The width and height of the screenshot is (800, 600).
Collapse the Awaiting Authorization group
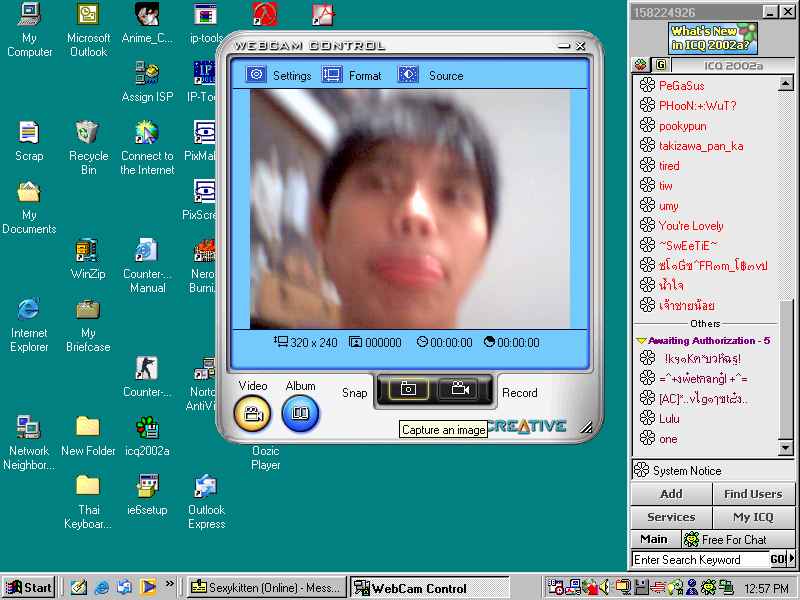pos(642,341)
